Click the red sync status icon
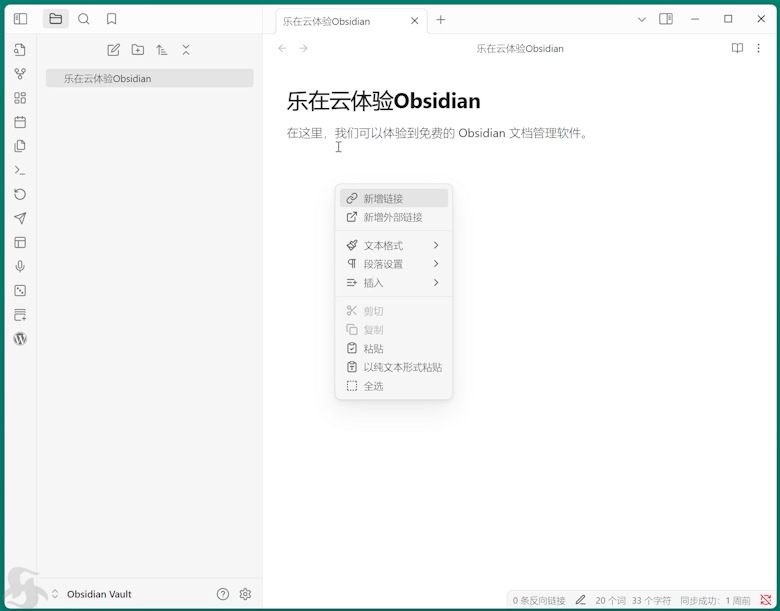 pos(766,600)
